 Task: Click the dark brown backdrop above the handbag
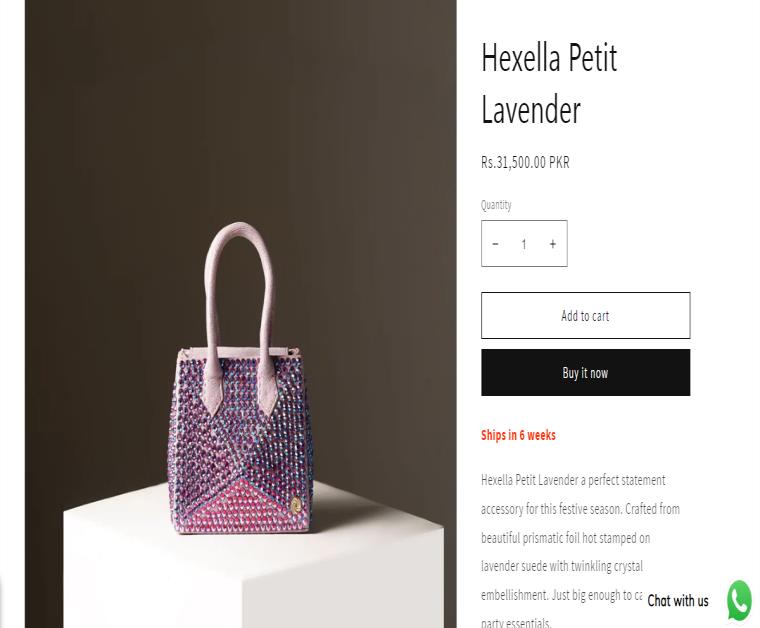[241, 107]
